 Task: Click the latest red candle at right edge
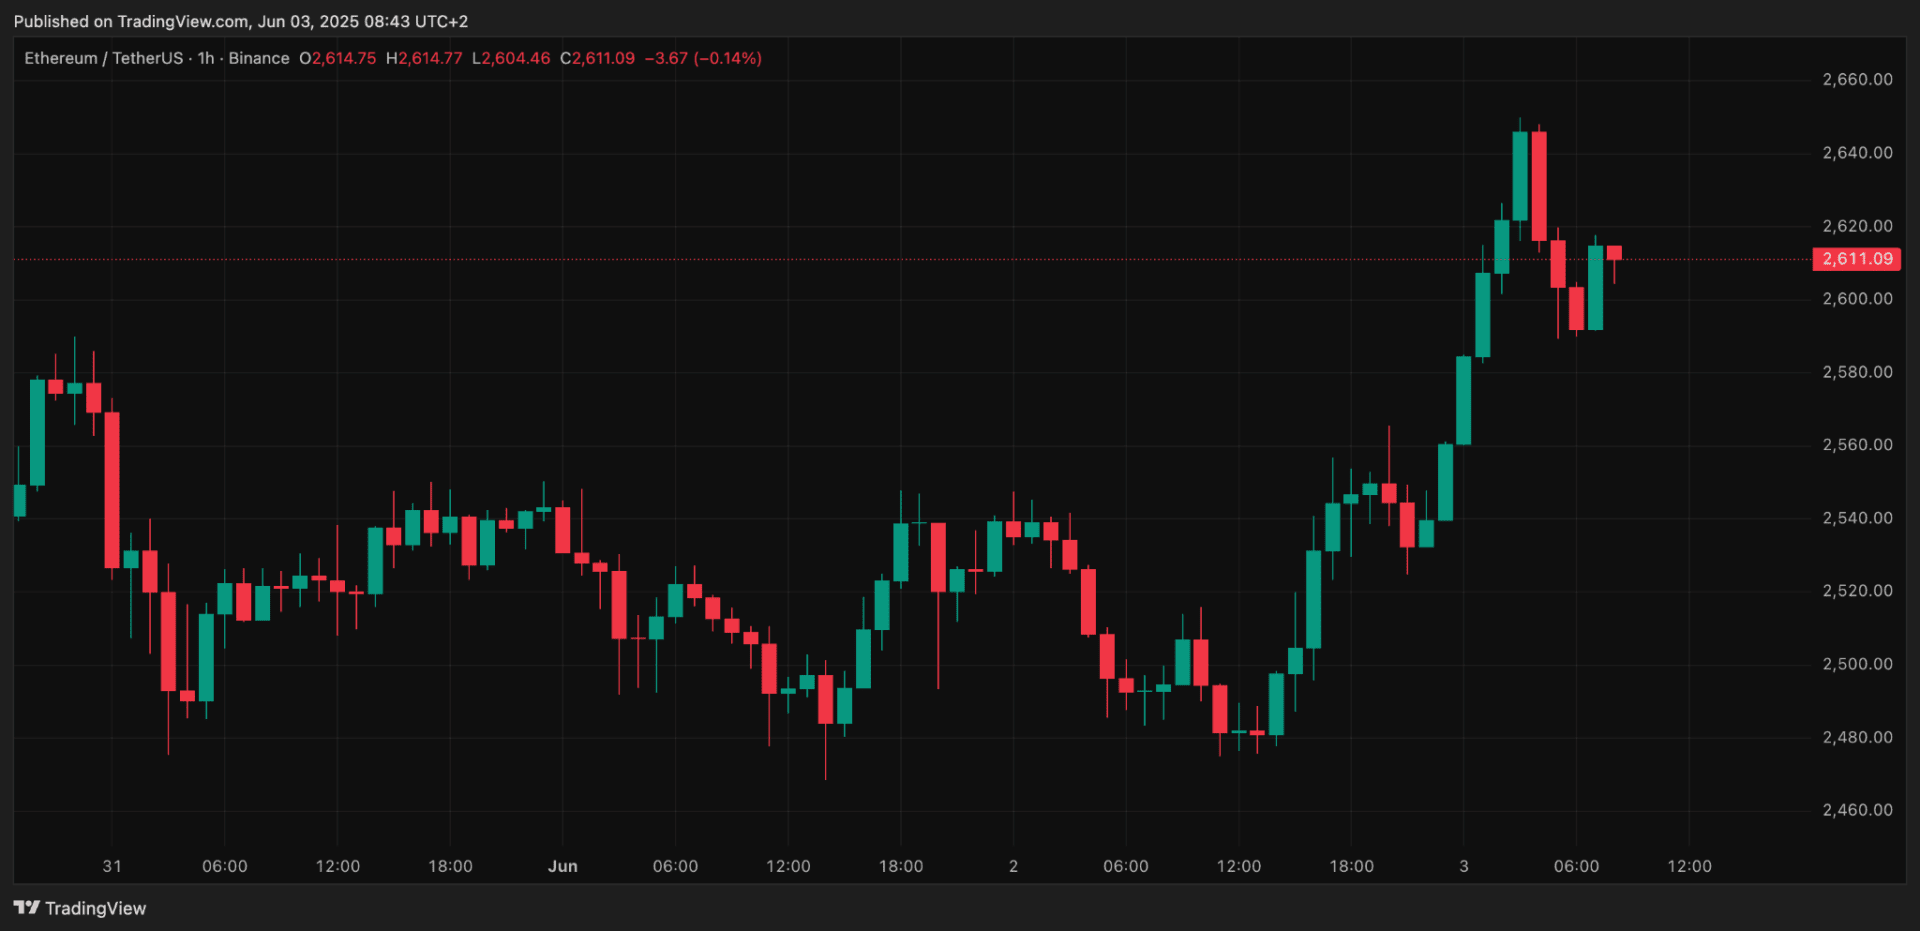click(1614, 253)
